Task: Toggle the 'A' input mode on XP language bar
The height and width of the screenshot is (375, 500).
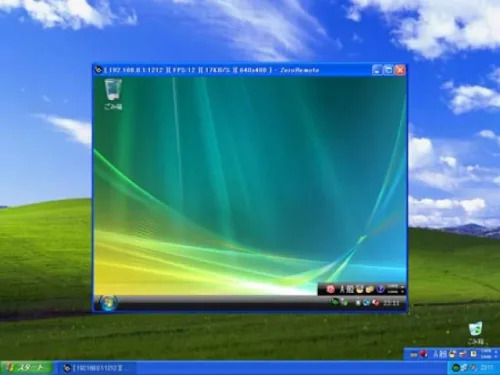Action: (436, 354)
